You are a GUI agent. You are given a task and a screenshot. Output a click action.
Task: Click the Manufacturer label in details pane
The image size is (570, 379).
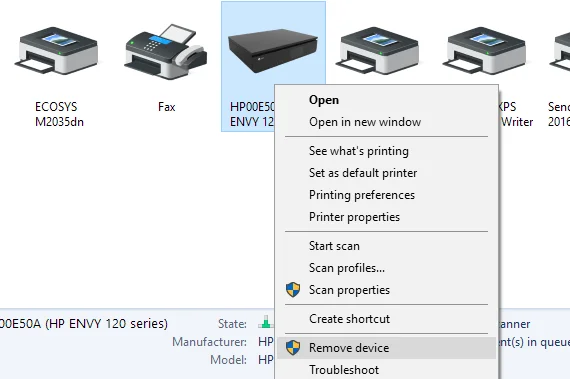(x=209, y=342)
